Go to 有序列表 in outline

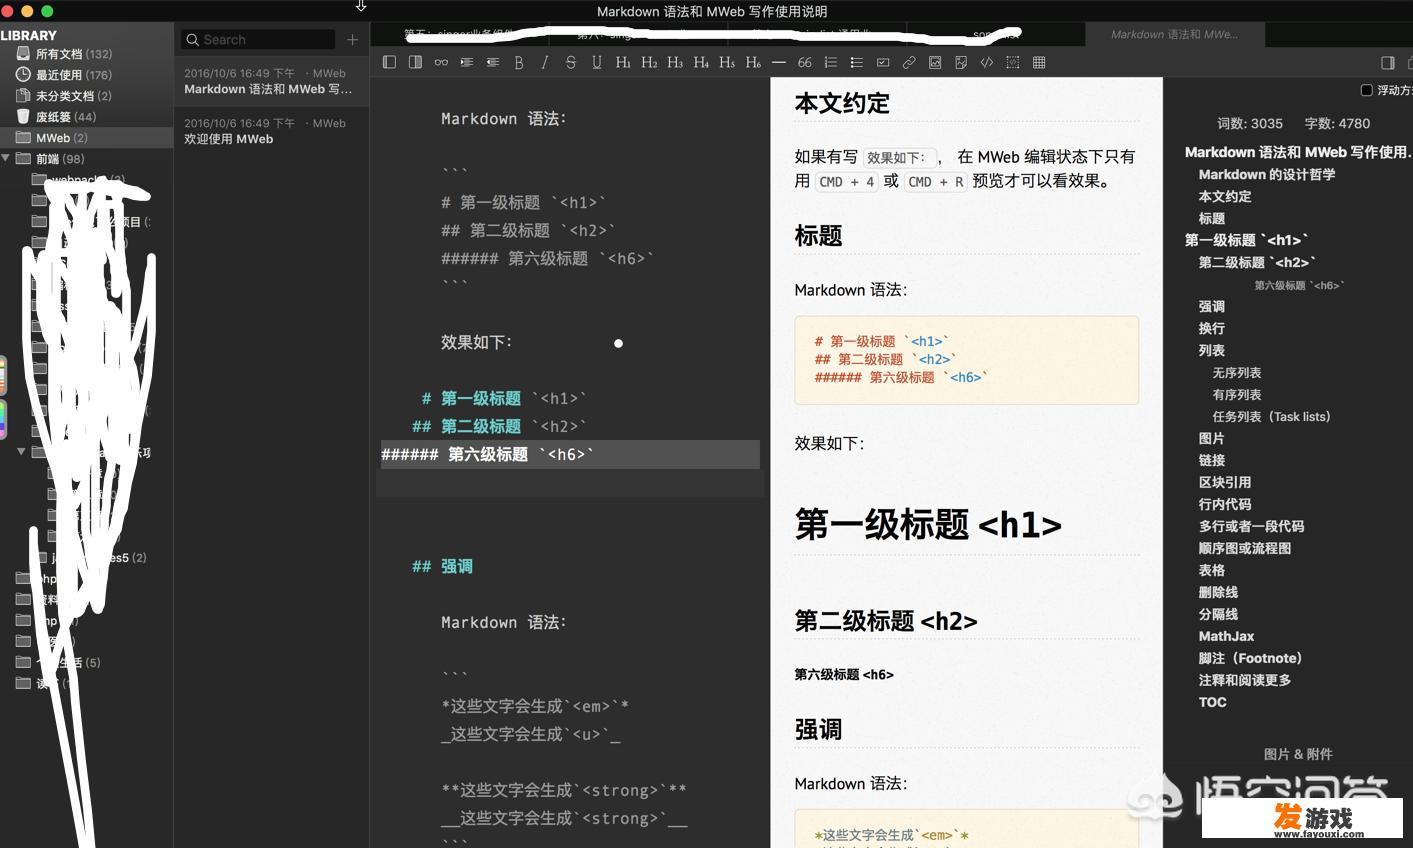[x=1236, y=394]
